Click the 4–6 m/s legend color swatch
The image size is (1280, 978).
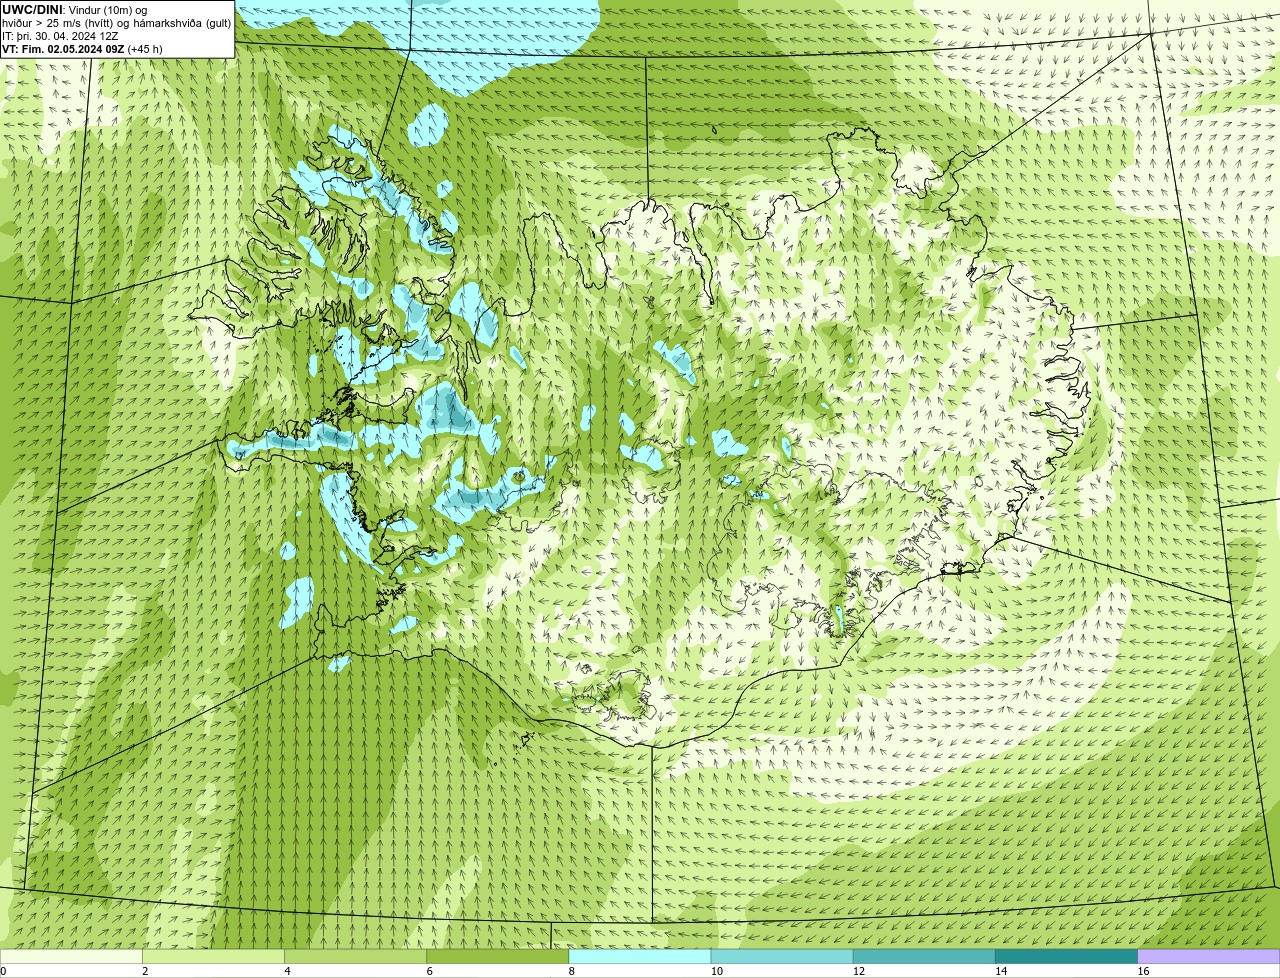tap(355, 956)
